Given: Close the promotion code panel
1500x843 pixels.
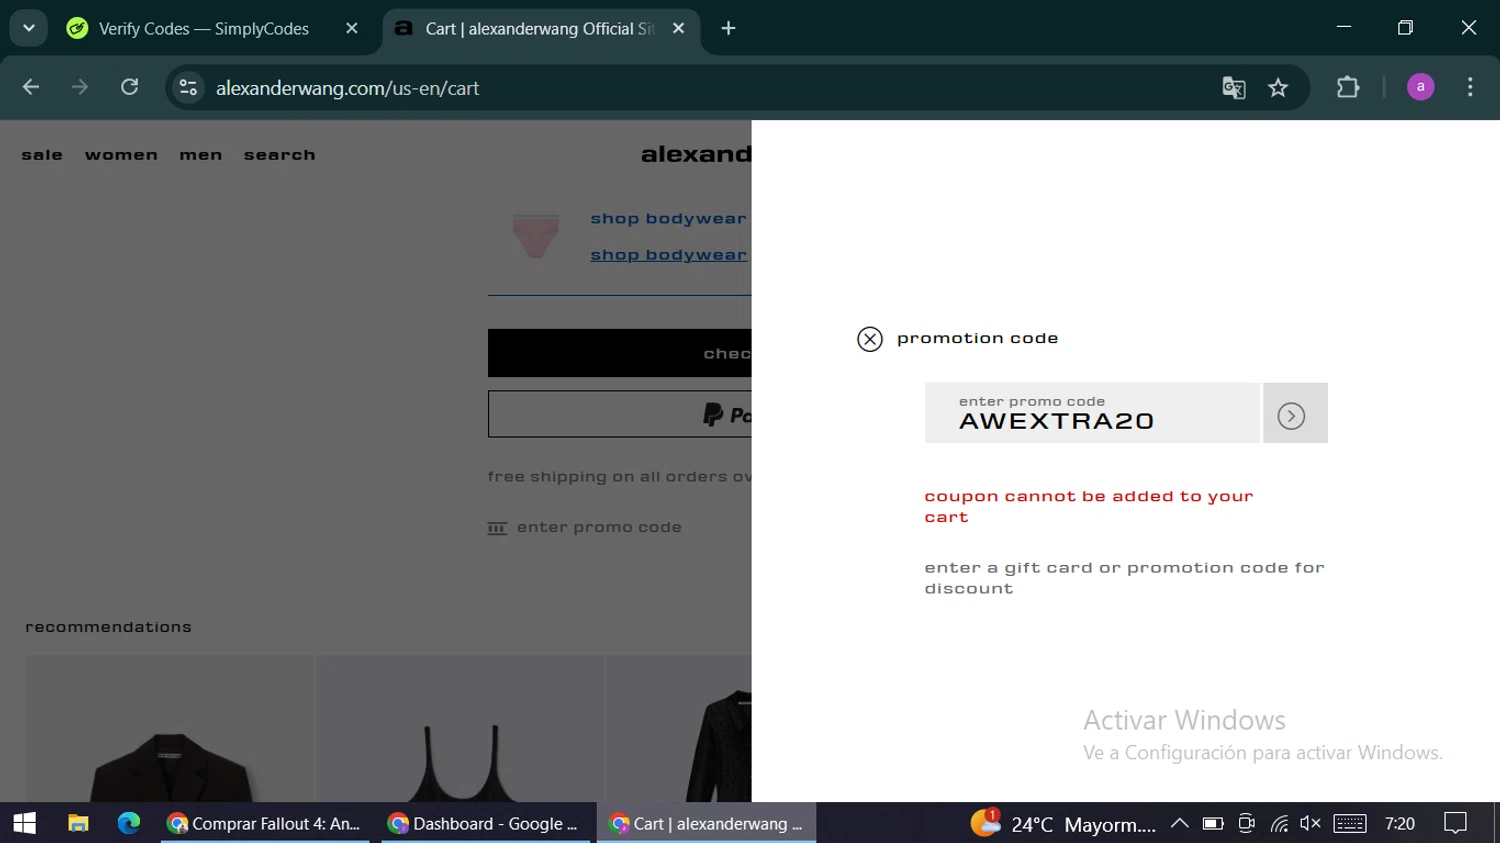Looking at the screenshot, I should click(870, 339).
